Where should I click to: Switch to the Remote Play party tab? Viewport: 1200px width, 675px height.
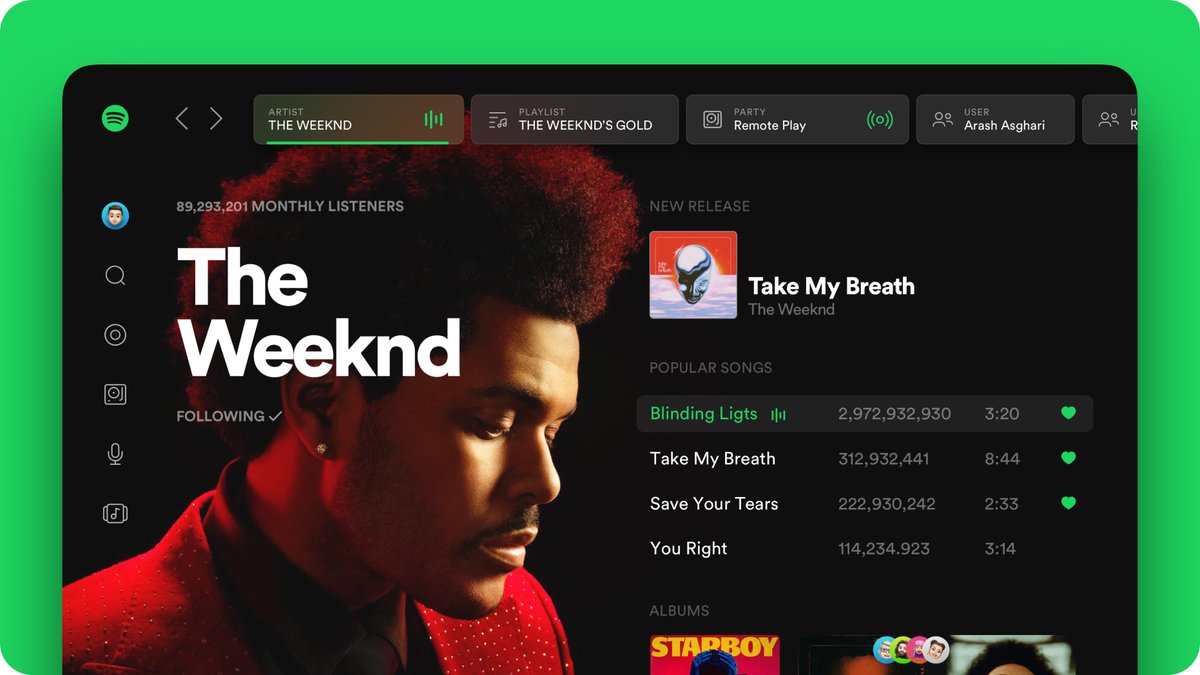pos(797,120)
